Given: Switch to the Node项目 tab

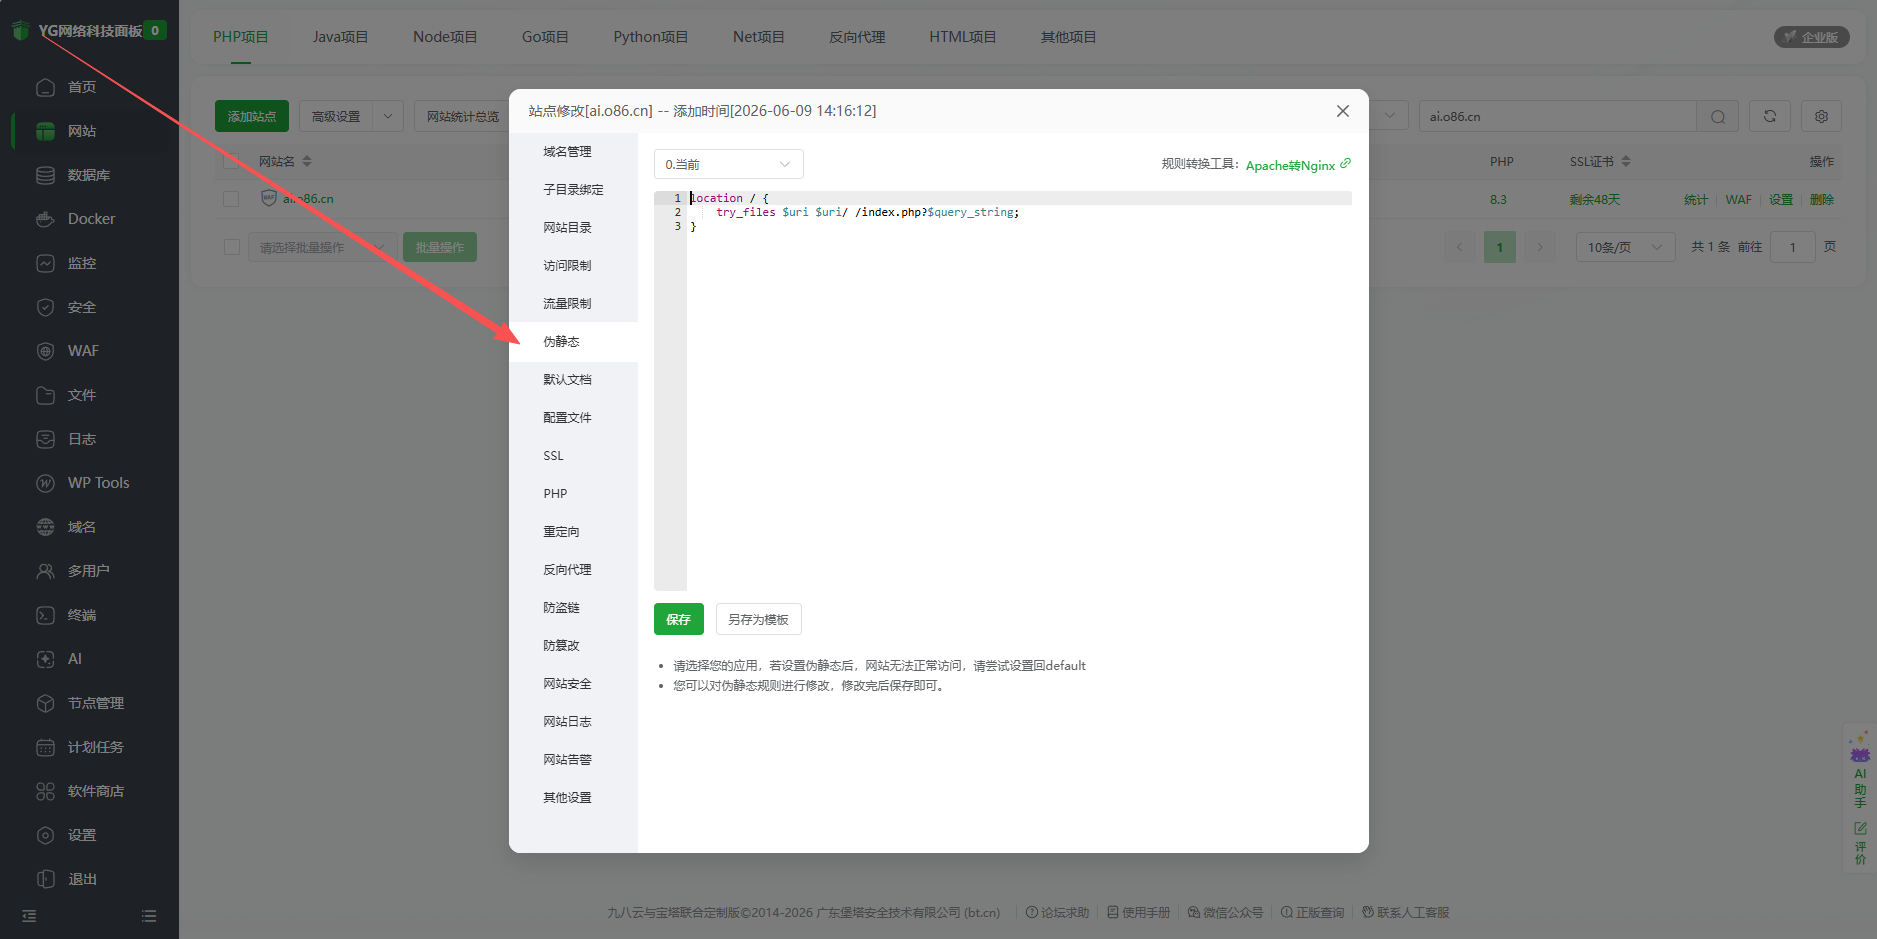Looking at the screenshot, I should [x=445, y=37].
